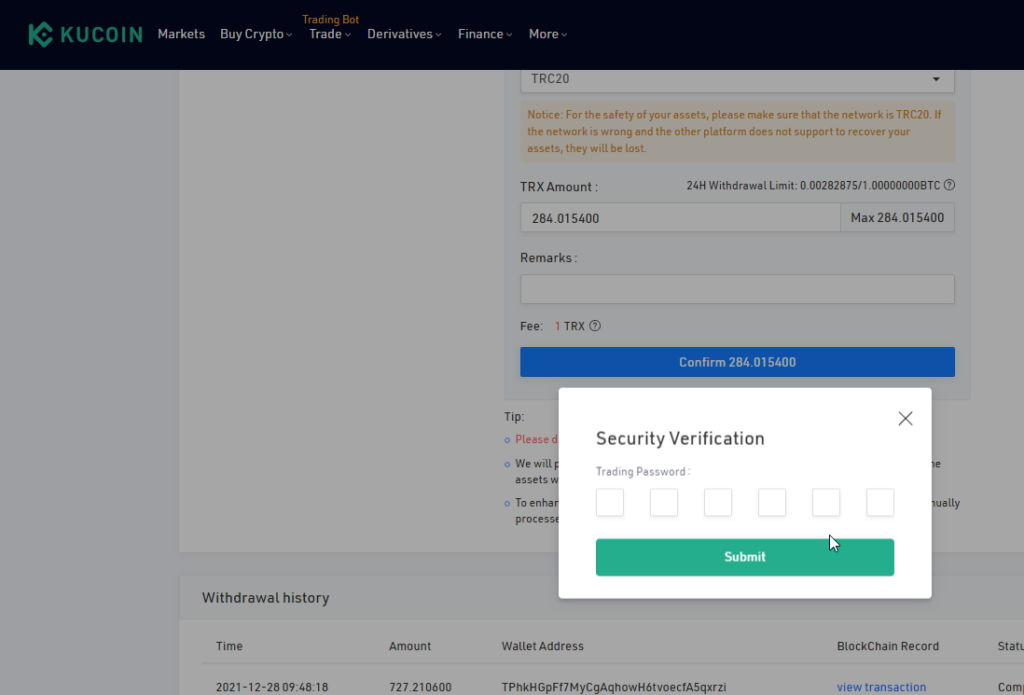The width and height of the screenshot is (1024, 695).
Task: Open the TRC20 network dropdown
Action: pyautogui.click(x=737, y=79)
